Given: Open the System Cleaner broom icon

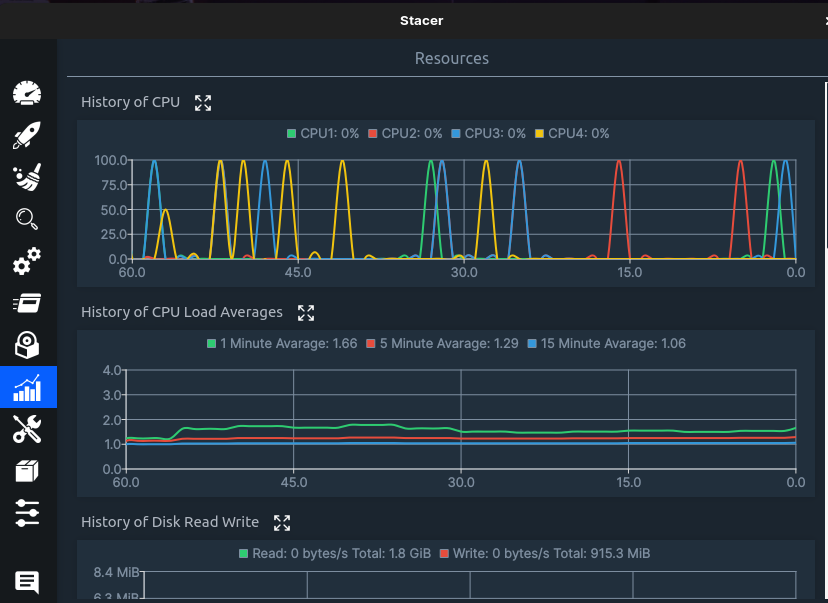Looking at the screenshot, I should pyautogui.click(x=27, y=178).
